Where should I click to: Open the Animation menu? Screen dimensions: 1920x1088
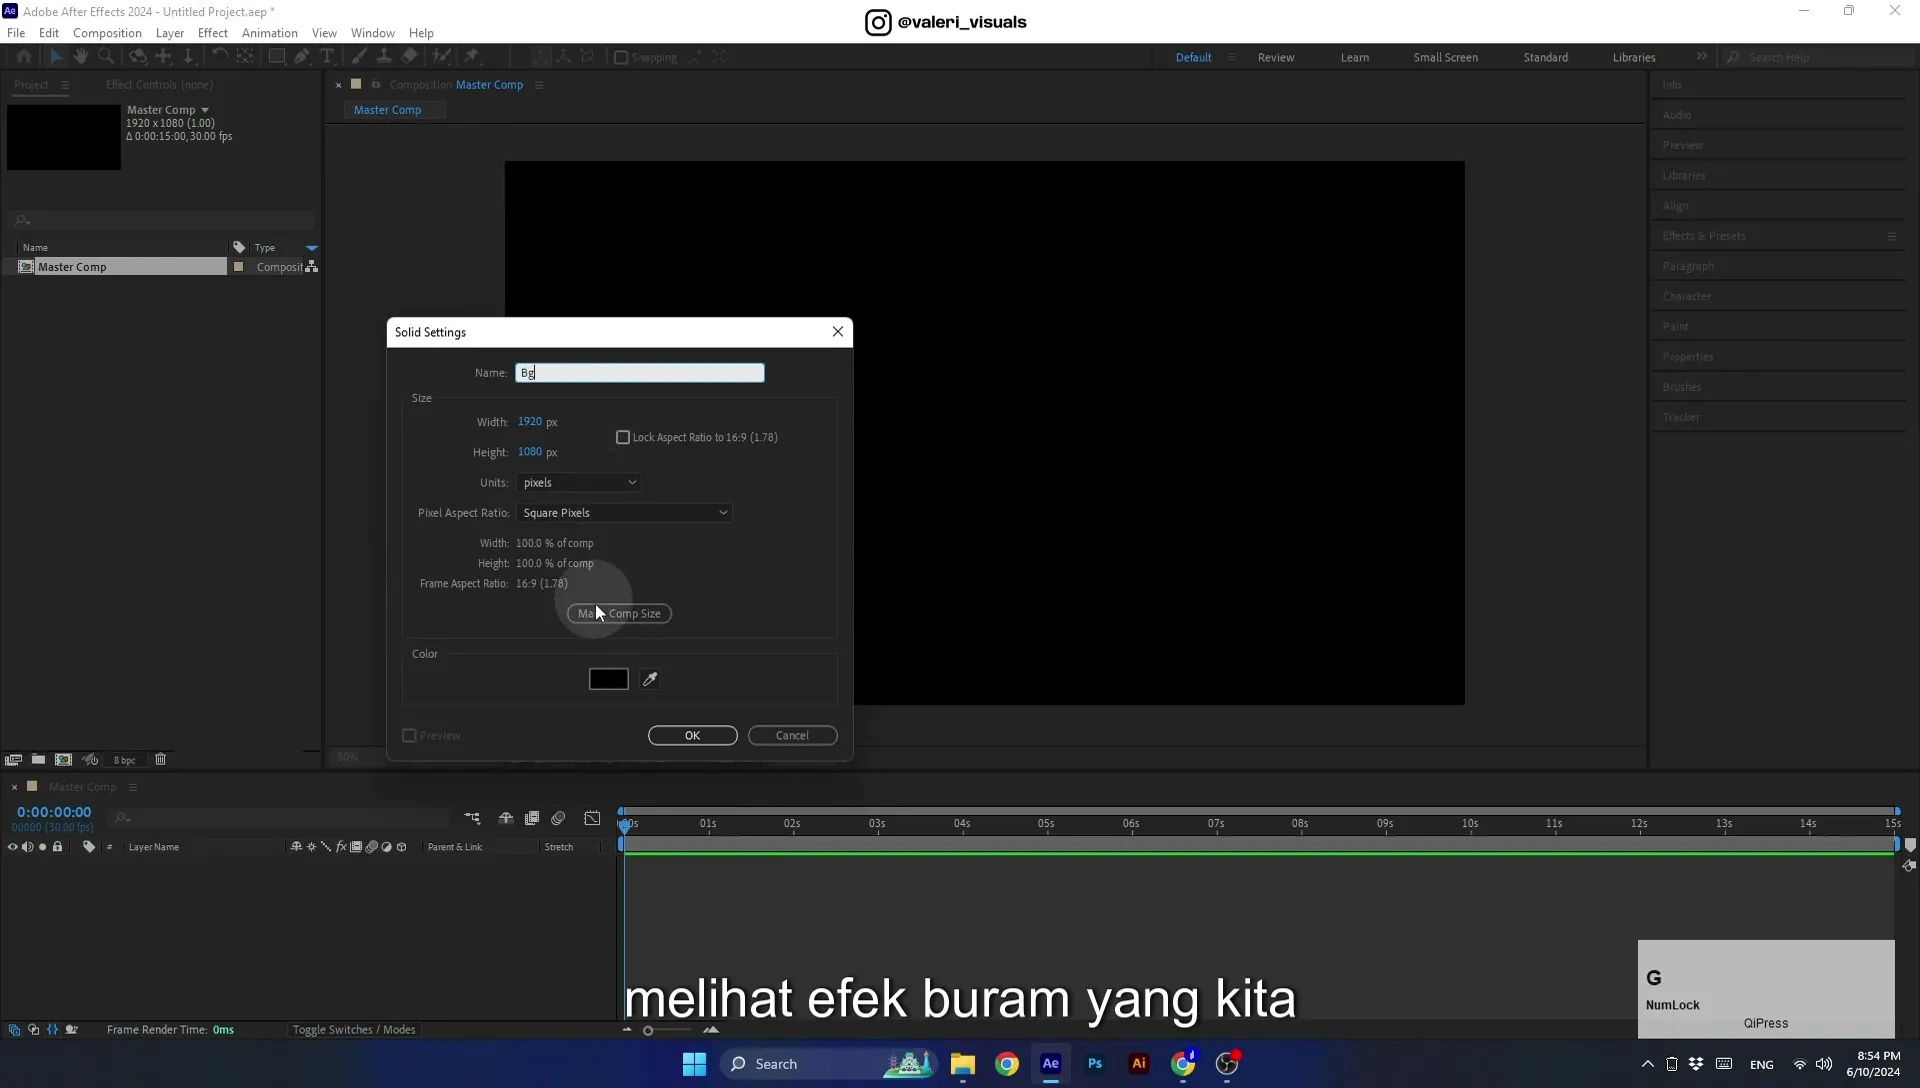coord(270,33)
